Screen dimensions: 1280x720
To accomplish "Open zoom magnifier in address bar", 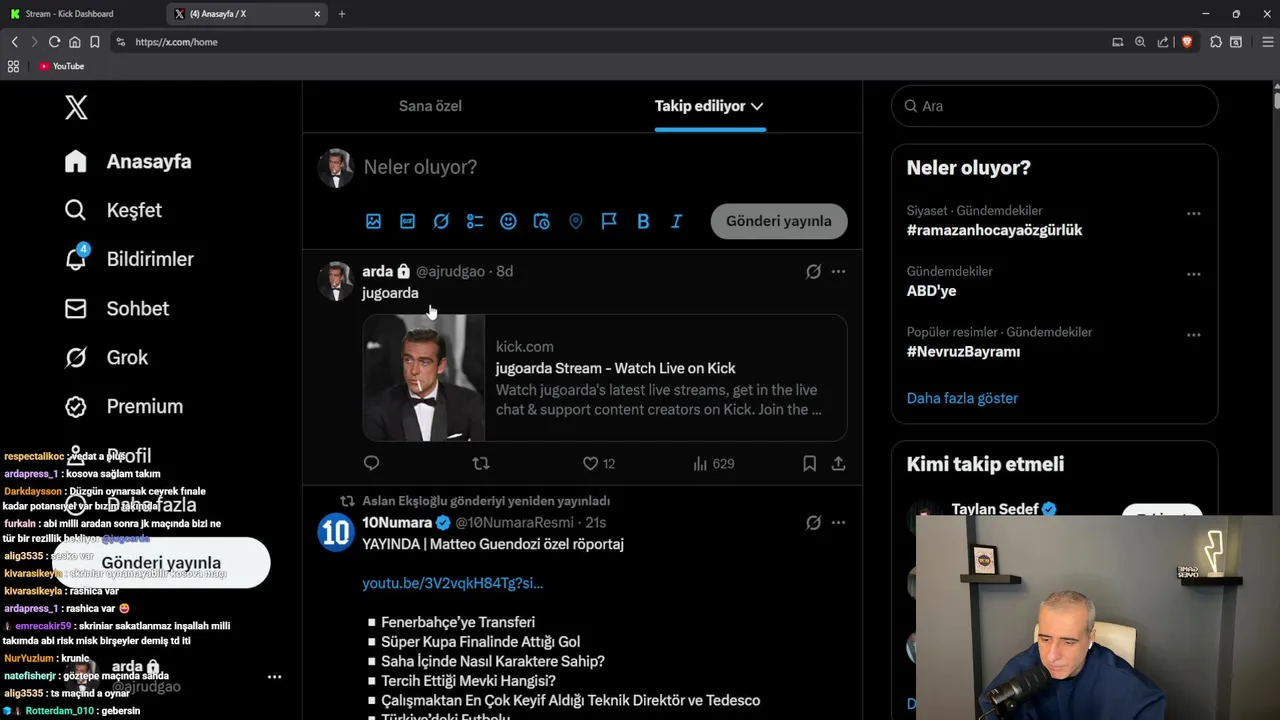I will click(1140, 42).
